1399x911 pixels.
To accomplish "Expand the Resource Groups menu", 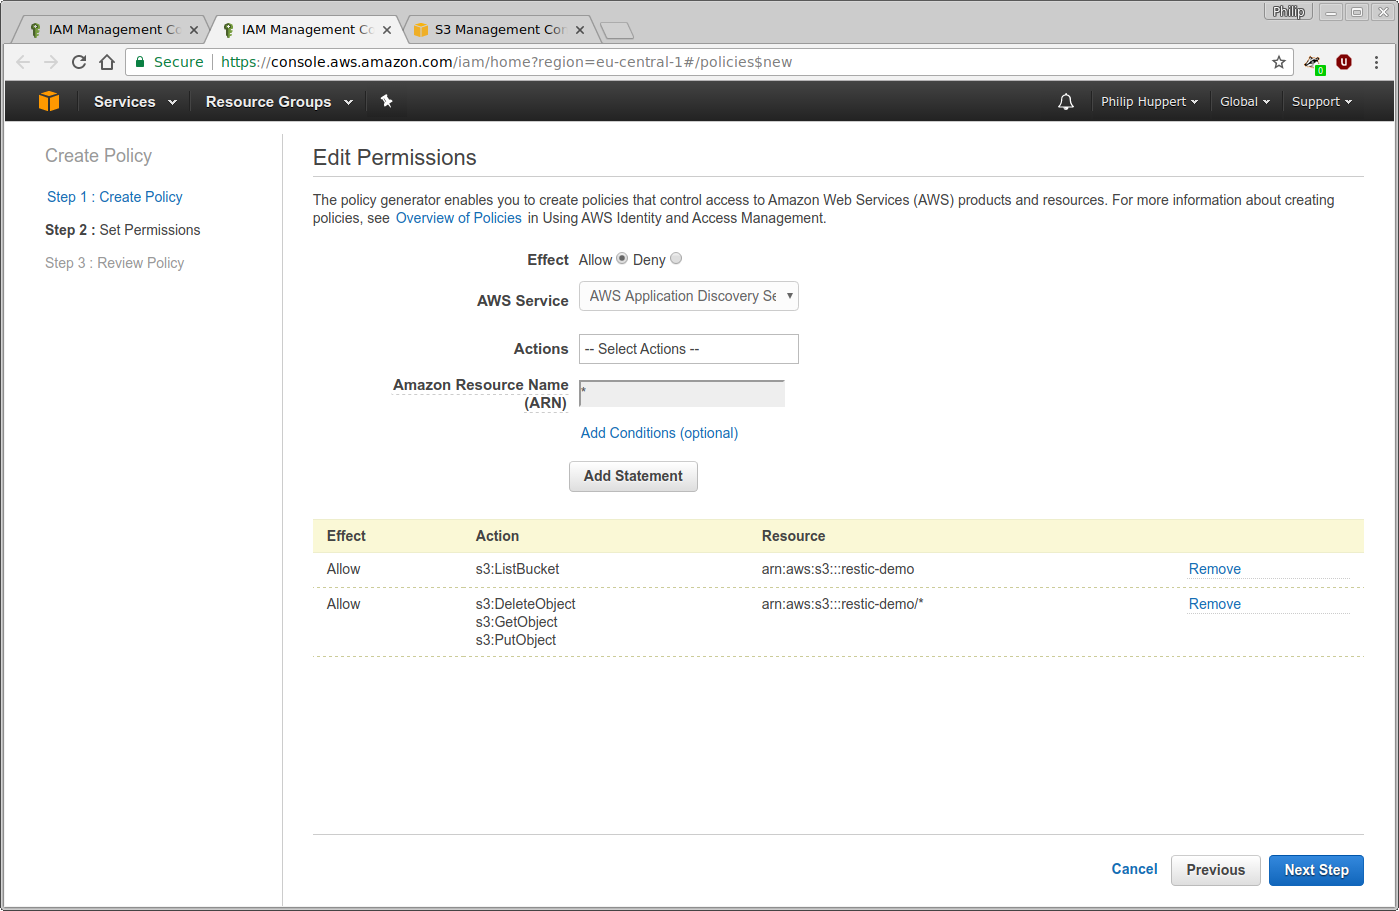I will tap(279, 102).
